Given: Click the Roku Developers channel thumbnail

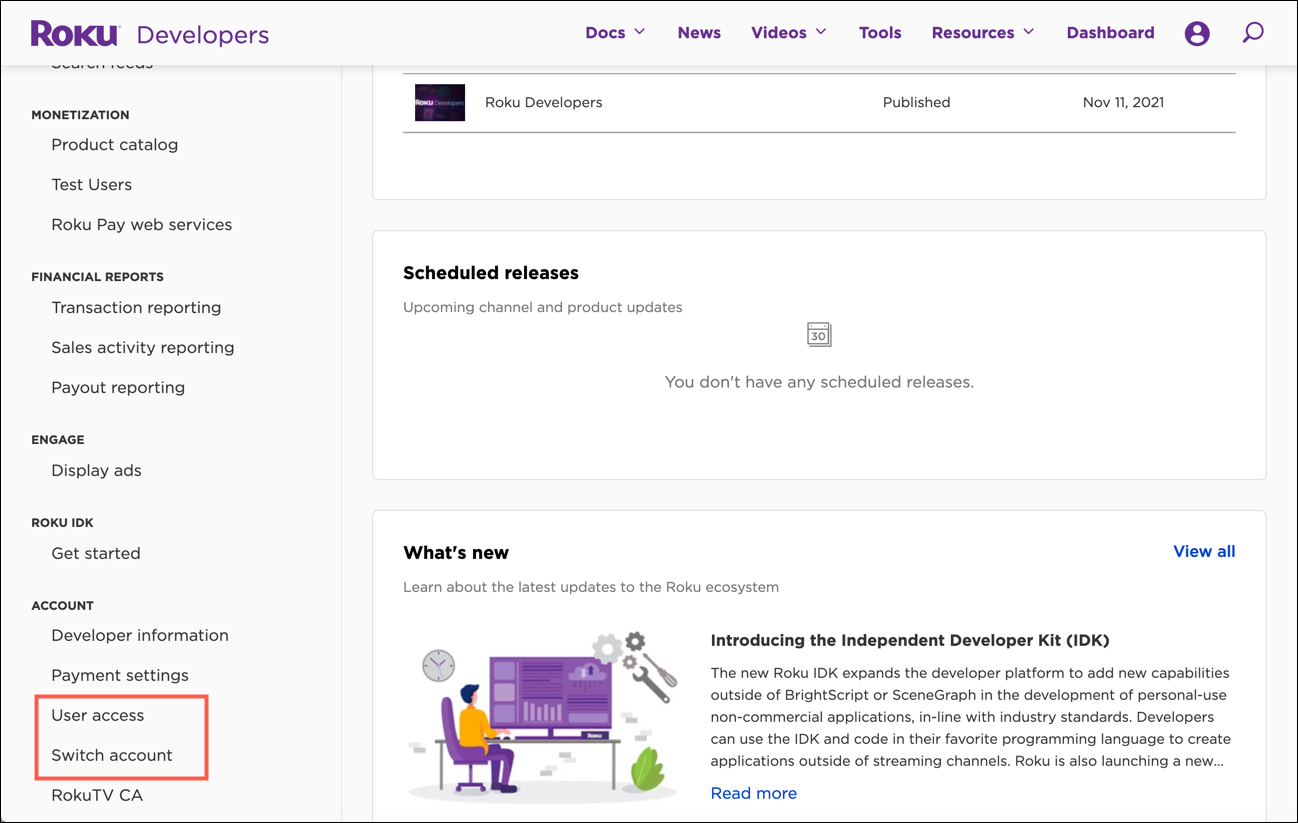Looking at the screenshot, I should 439,102.
